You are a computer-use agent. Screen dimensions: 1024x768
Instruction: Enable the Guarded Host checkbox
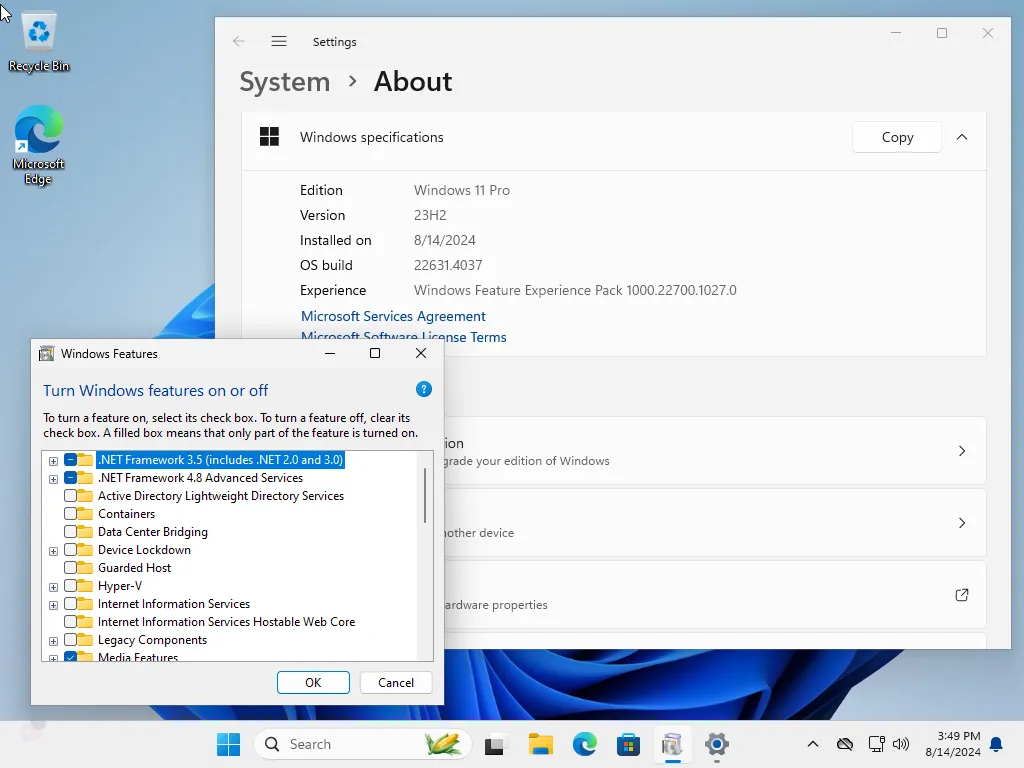71,568
